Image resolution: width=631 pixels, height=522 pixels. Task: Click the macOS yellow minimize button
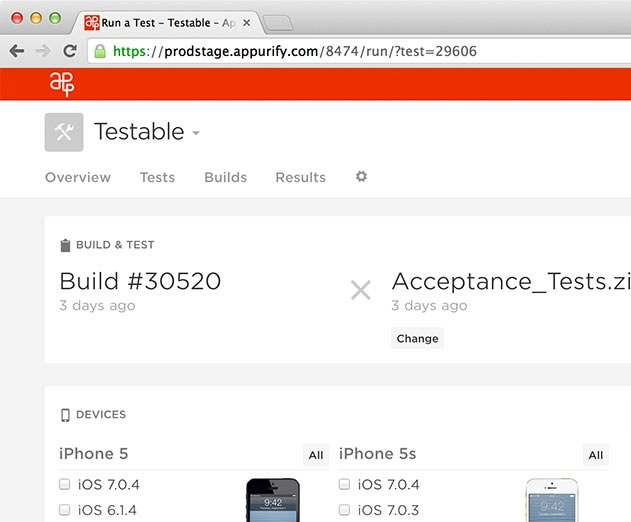(36, 18)
